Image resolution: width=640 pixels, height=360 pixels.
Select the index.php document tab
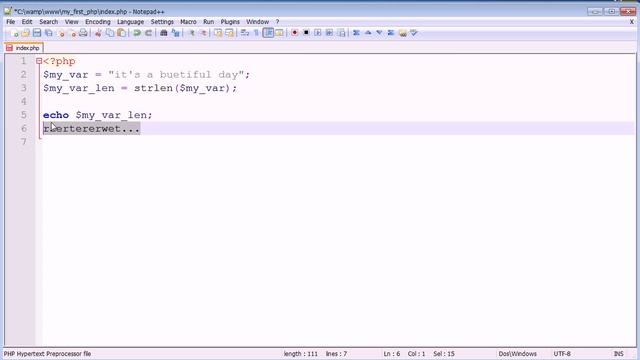point(24,48)
